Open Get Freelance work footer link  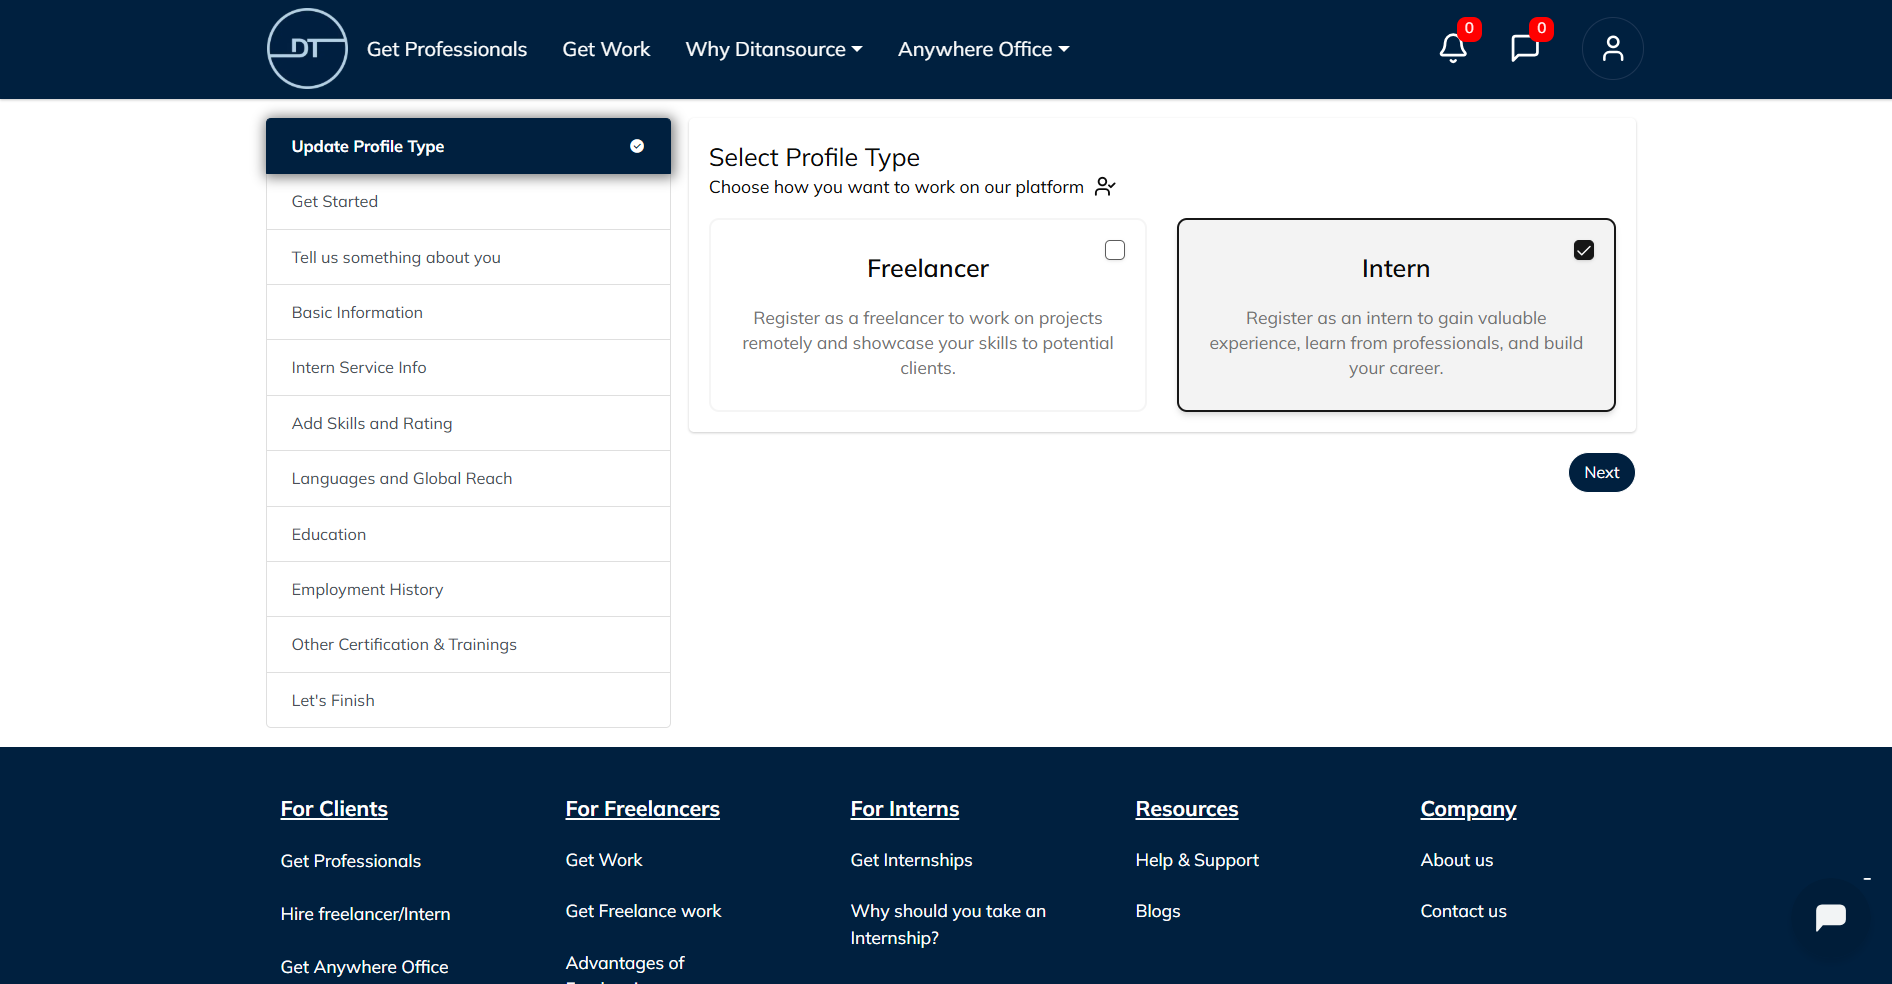click(x=643, y=911)
